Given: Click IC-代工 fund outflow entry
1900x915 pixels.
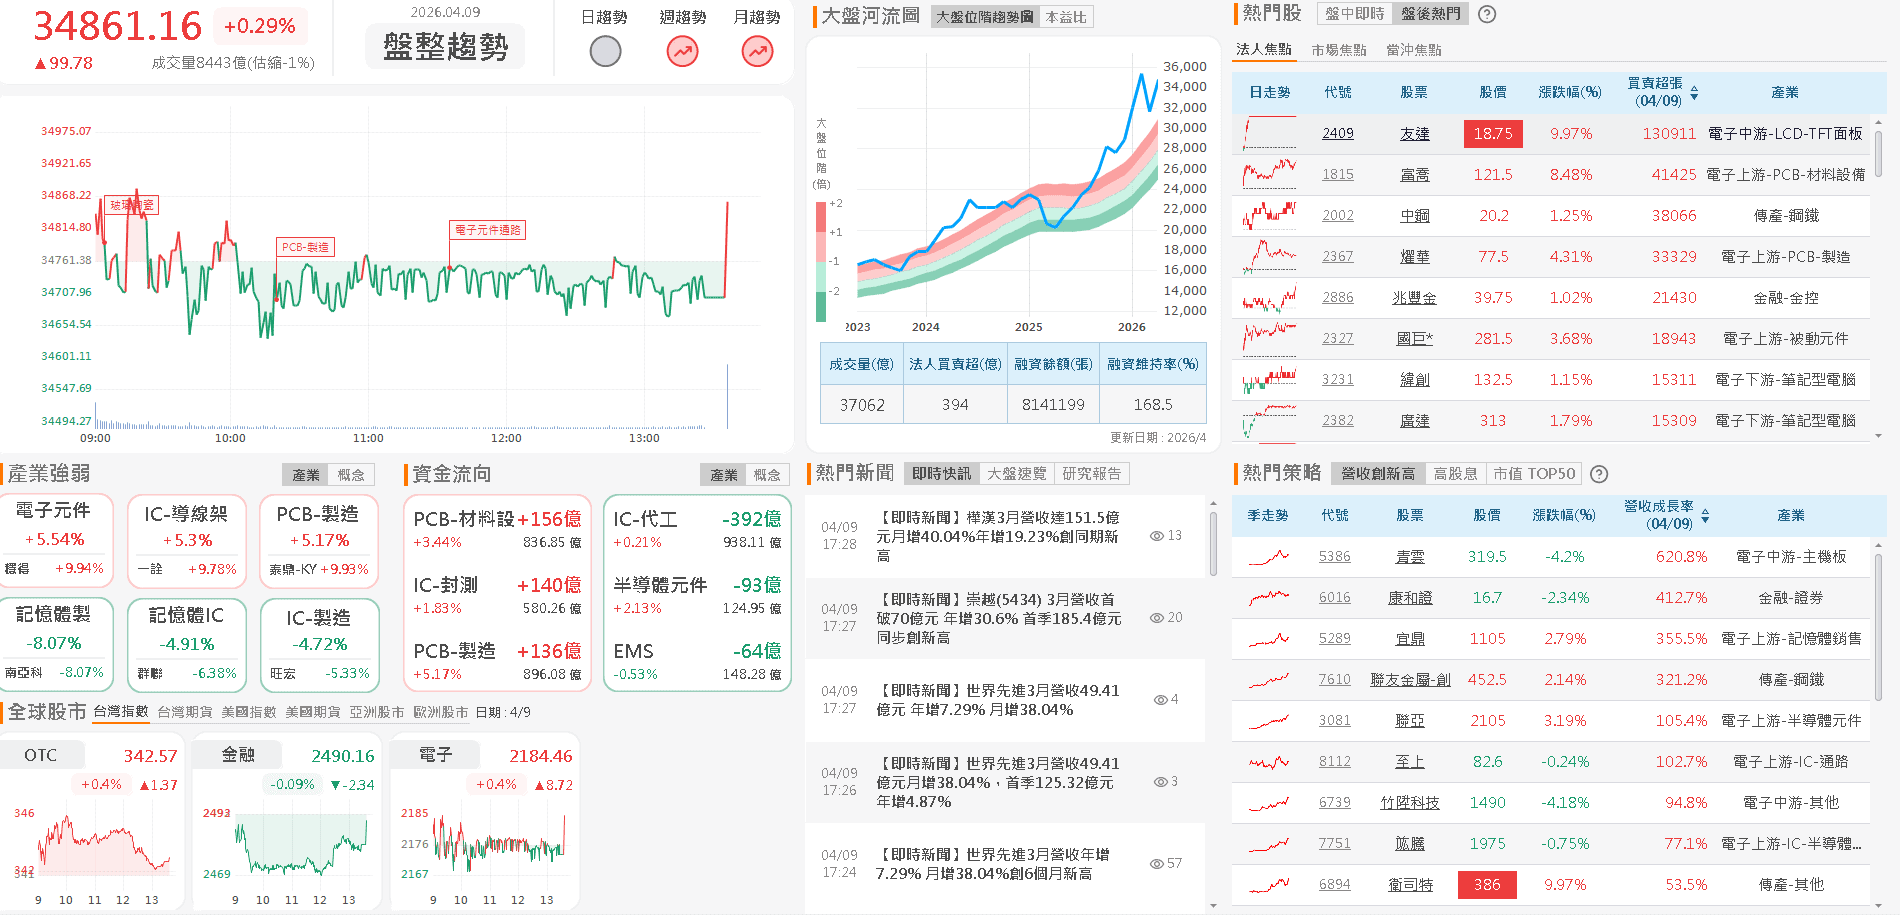Looking at the screenshot, I should tap(697, 529).
